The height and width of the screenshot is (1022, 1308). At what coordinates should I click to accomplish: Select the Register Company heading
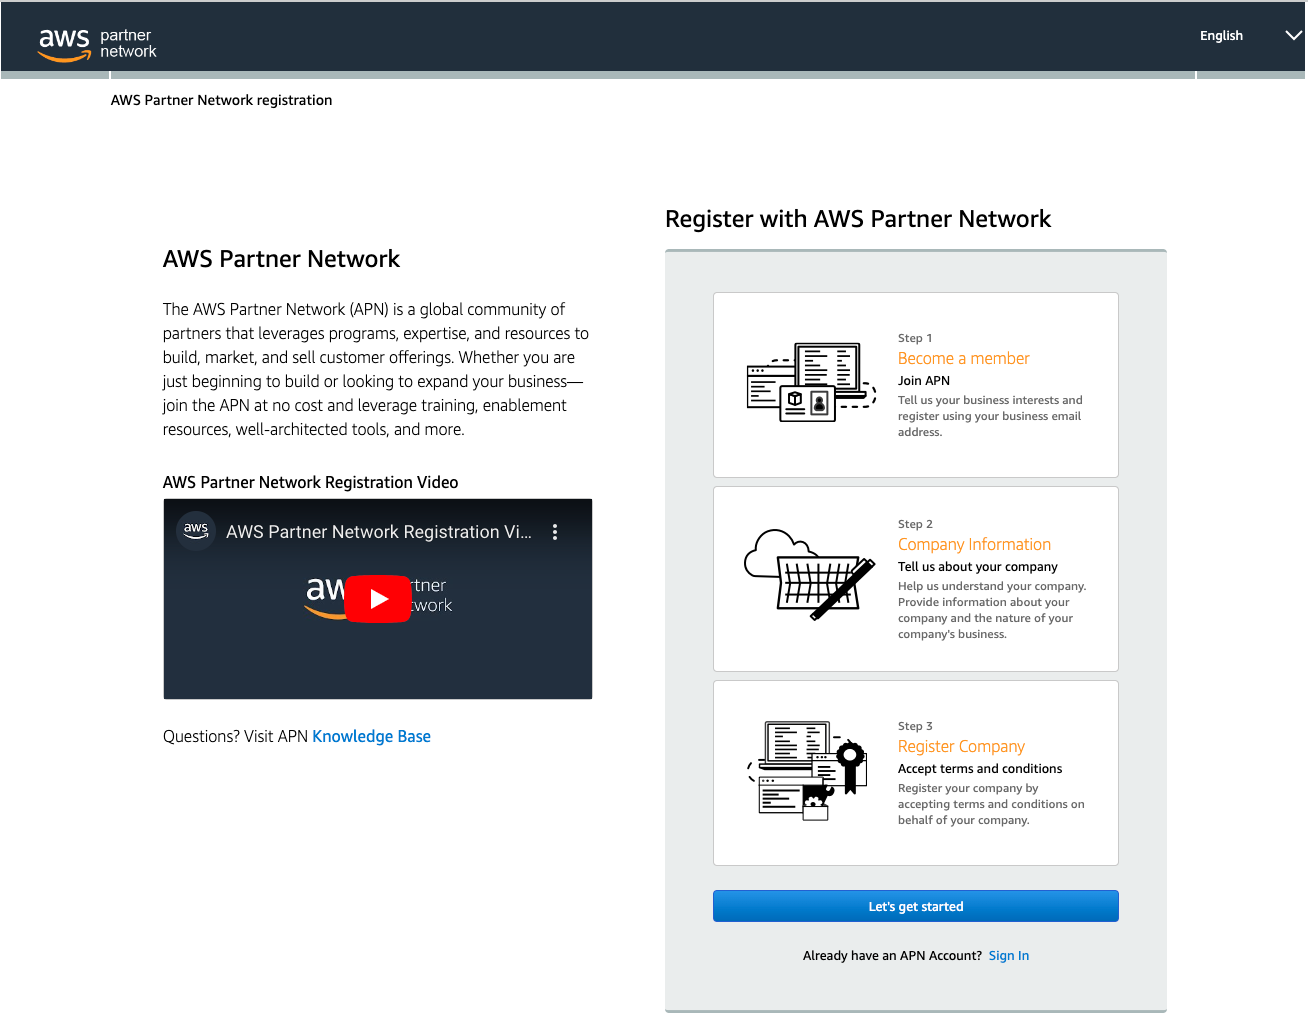coord(961,746)
